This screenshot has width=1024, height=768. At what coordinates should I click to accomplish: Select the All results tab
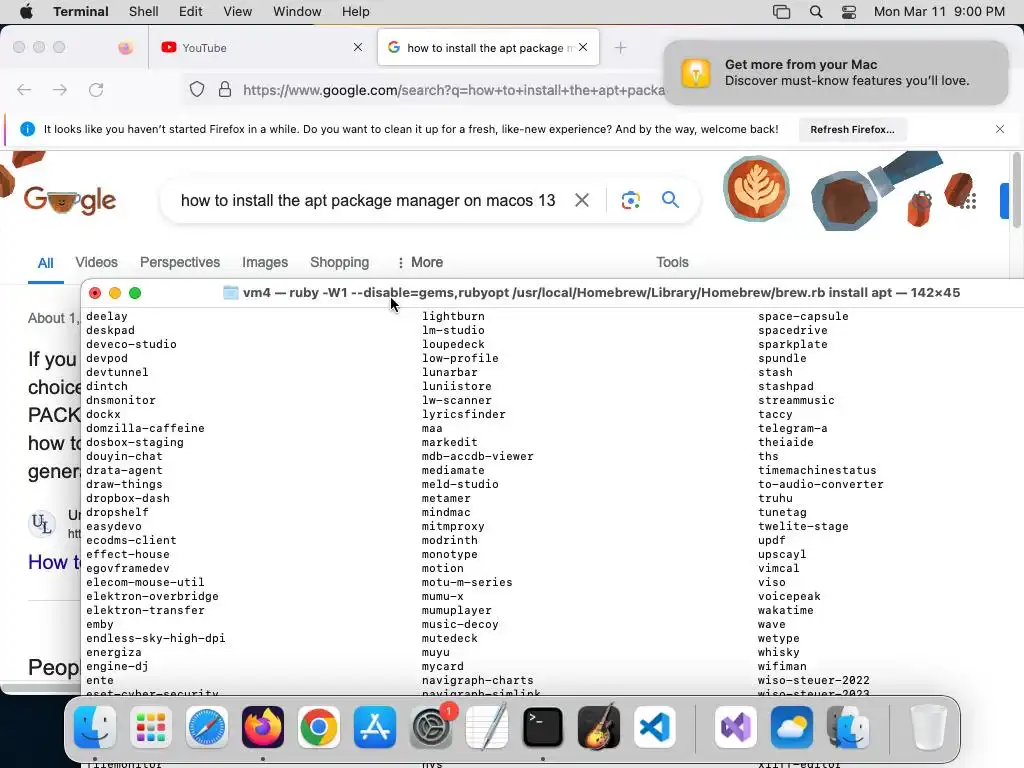point(45,263)
